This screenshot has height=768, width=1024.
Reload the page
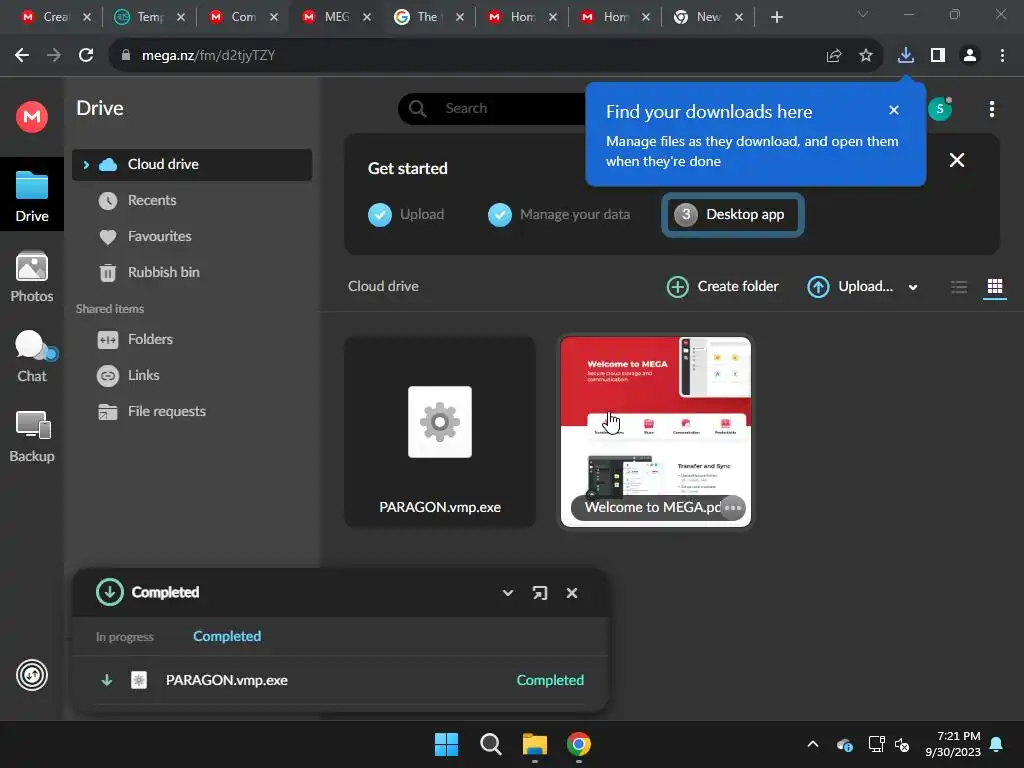[86, 56]
